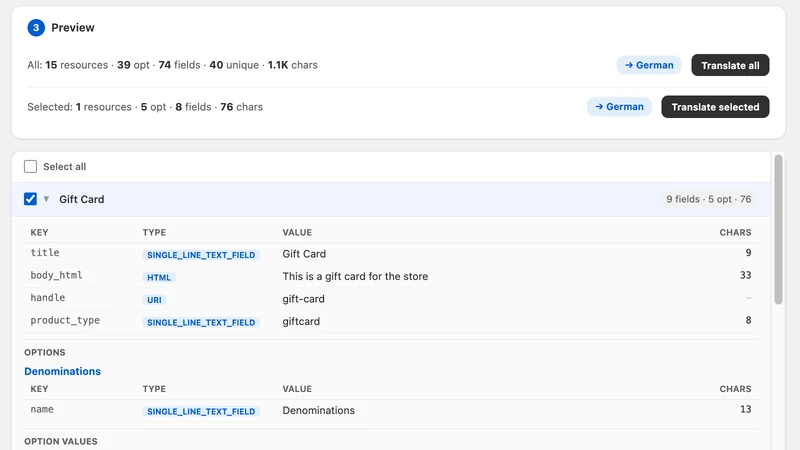The height and width of the screenshot is (450, 800).
Task: Click the name row SINGLE_LINE_TEXT_FIELD tag
Action: pos(201,411)
